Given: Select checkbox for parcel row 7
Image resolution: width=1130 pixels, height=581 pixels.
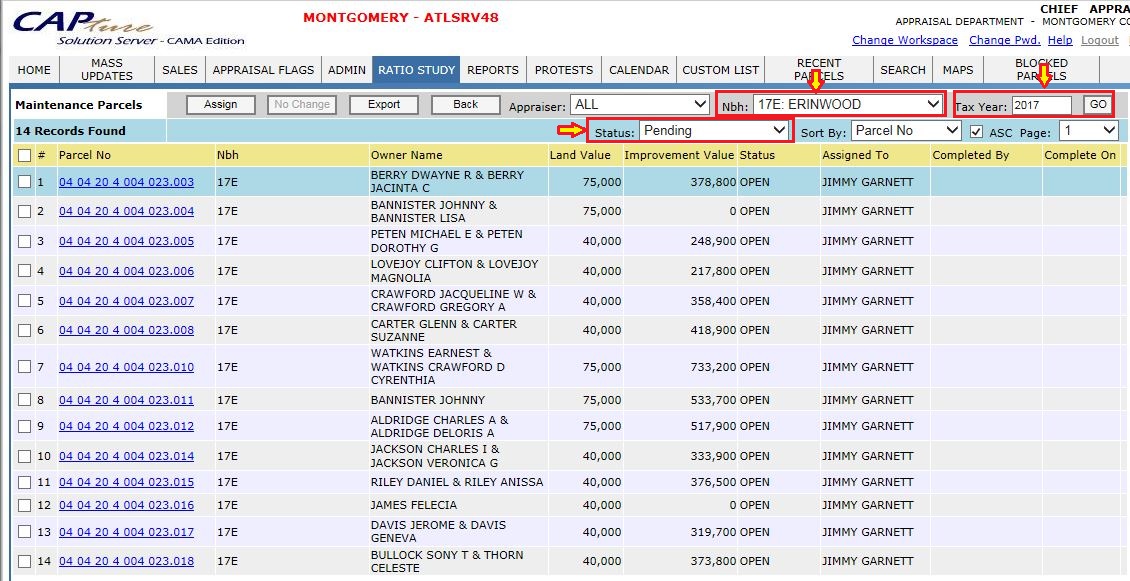Looking at the screenshot, I should (25, 367).
